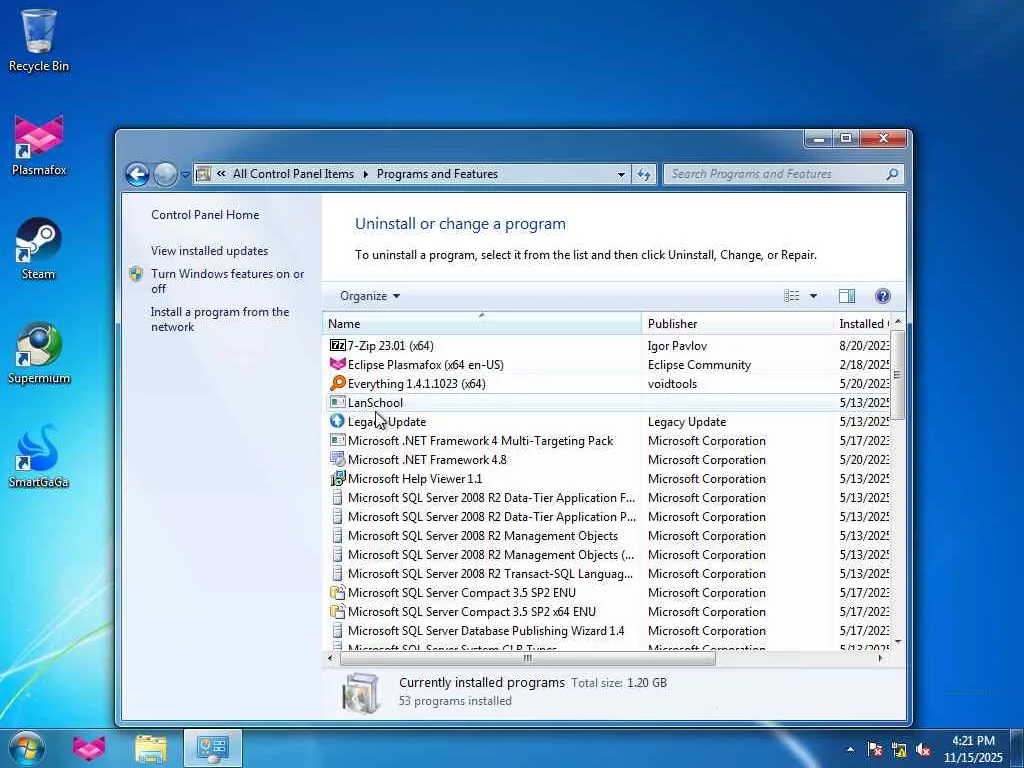Image resolution: width=1024 pixels, height=768 pixels.
Task: Click publisher Igor Pavlov
Action: tap(677, 345)
